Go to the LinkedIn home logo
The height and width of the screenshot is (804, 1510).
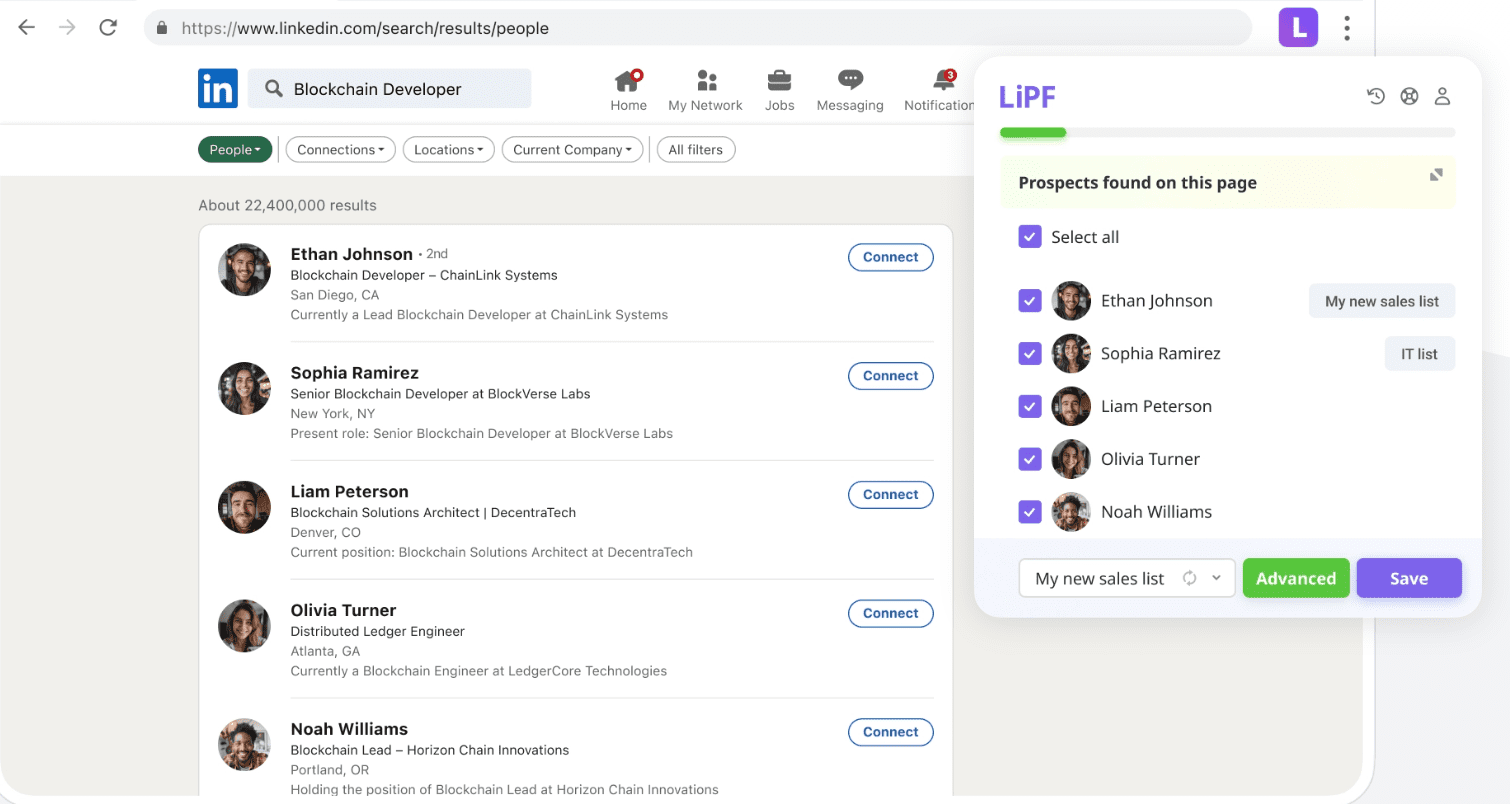coord(218,89)
